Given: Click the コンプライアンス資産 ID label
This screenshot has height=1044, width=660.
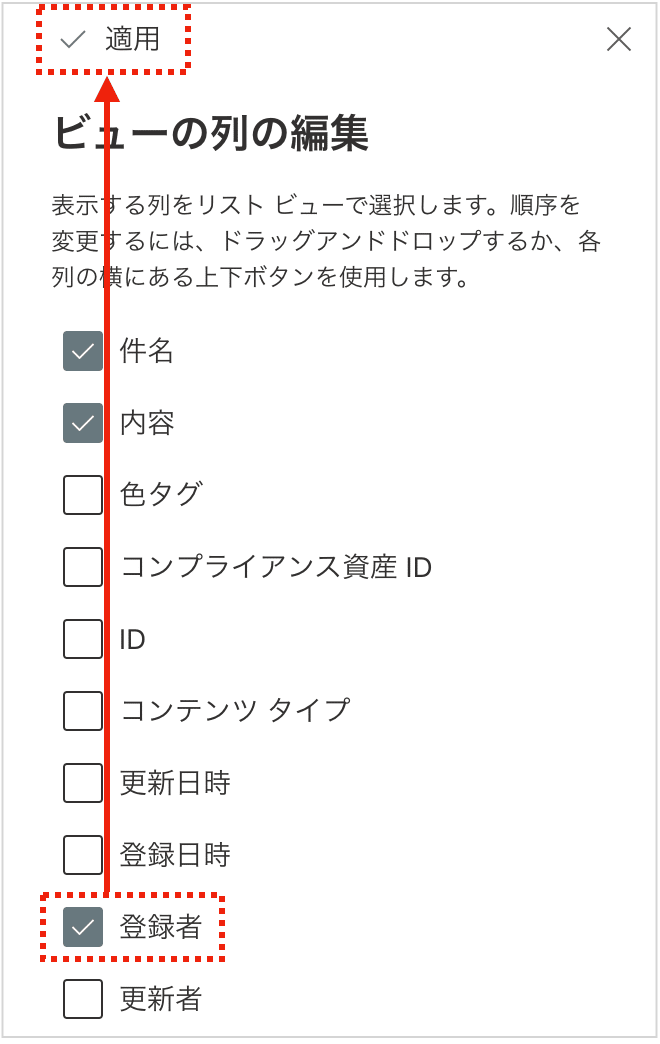Looking at the screenshot, I should pos(275,567).
